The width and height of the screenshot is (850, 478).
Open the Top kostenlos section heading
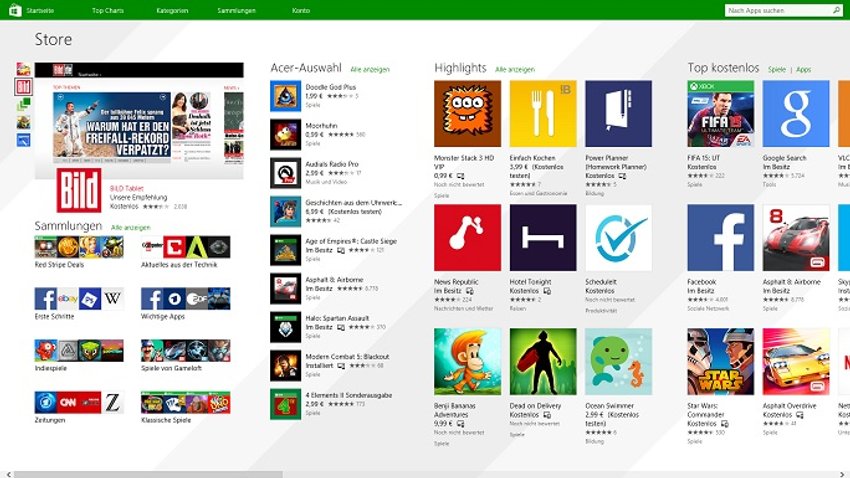tap(723, 68)
